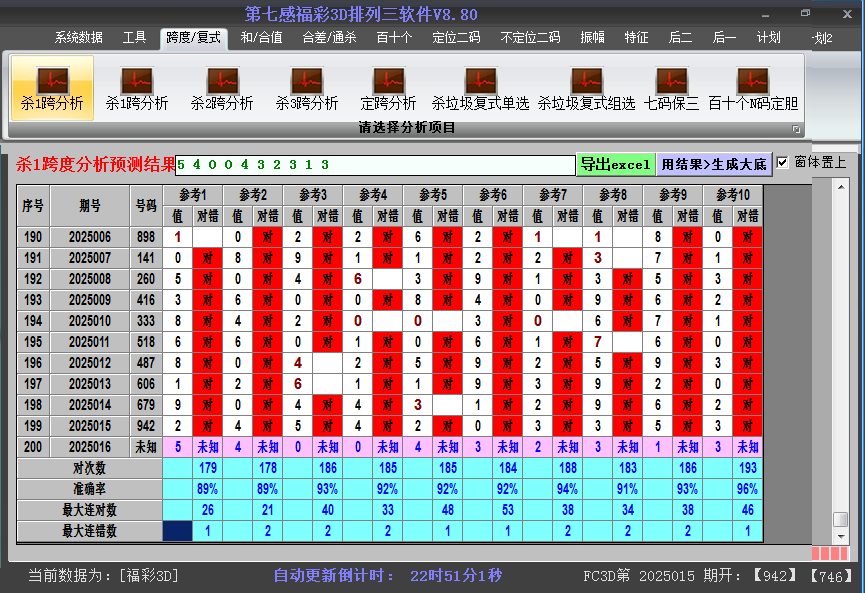The width and height of the screenshot is (865, 593).
Task: Select the highlighted 杀1跨分析 icon
Action: click(x=52, y=88)
